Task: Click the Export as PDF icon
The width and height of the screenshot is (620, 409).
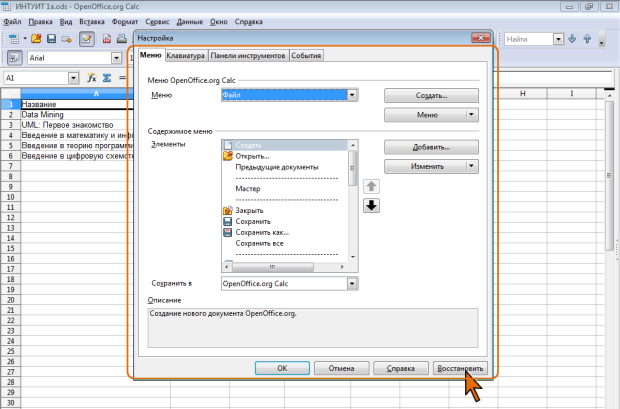Action: (107, 39)
